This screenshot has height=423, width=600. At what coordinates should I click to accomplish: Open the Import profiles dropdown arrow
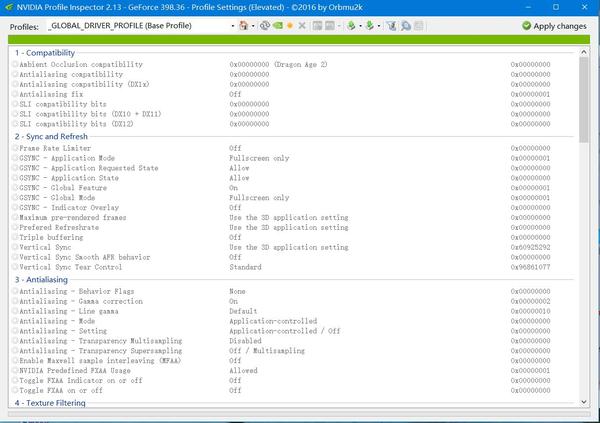379,26
